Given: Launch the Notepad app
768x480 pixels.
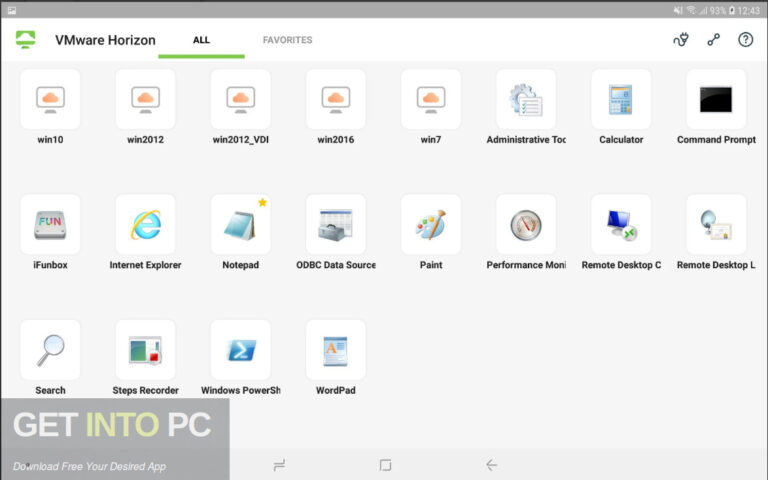Looking at the screenshot, I should [240, 225].
